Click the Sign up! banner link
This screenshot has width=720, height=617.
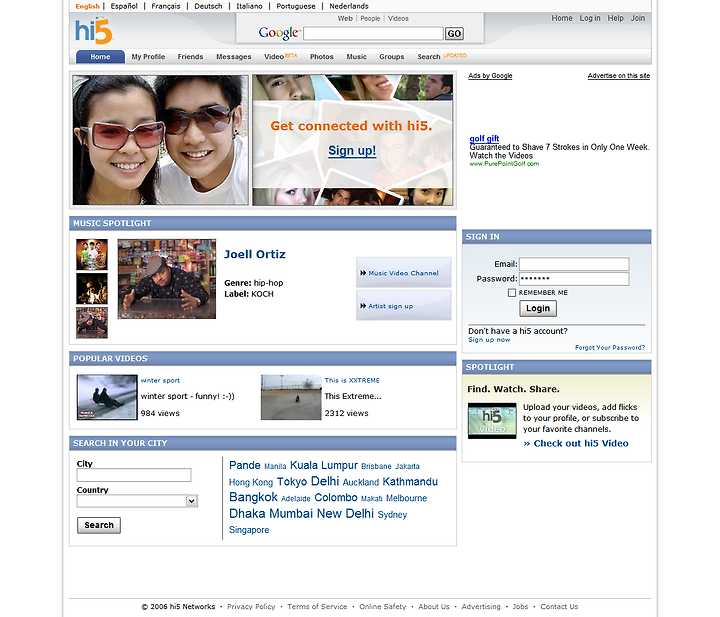pos(352,151)
